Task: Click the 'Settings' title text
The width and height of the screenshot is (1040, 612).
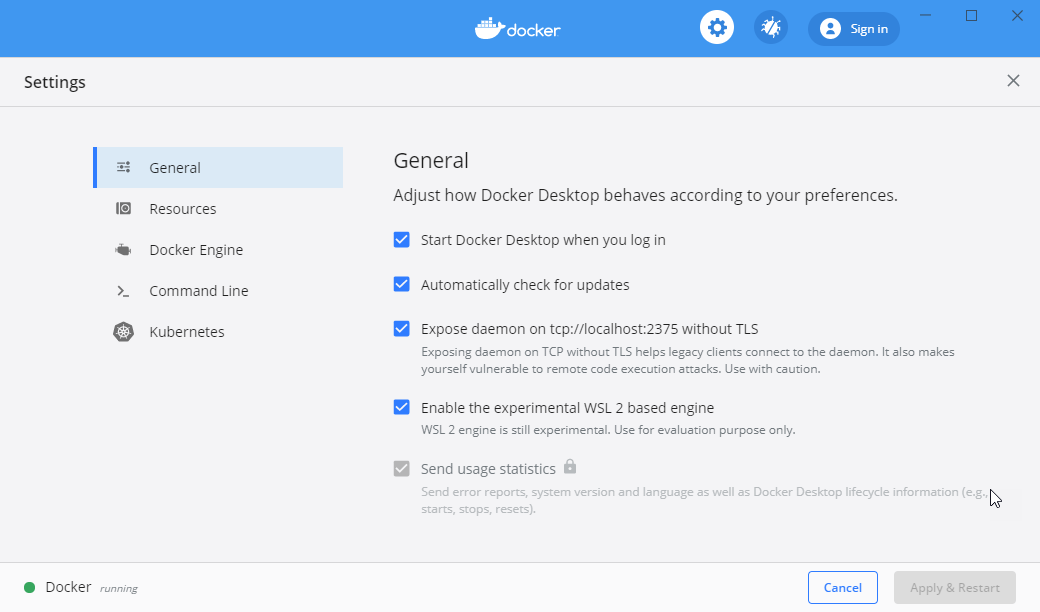Action: [x=55, y=82]
